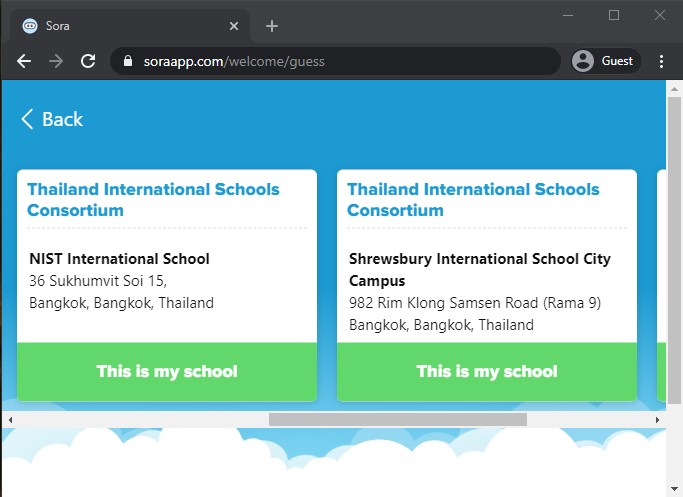Open a new tab with plus
The height and width of the screenshot is (497, 683).
pyautogui.click(x=272, y=26)
